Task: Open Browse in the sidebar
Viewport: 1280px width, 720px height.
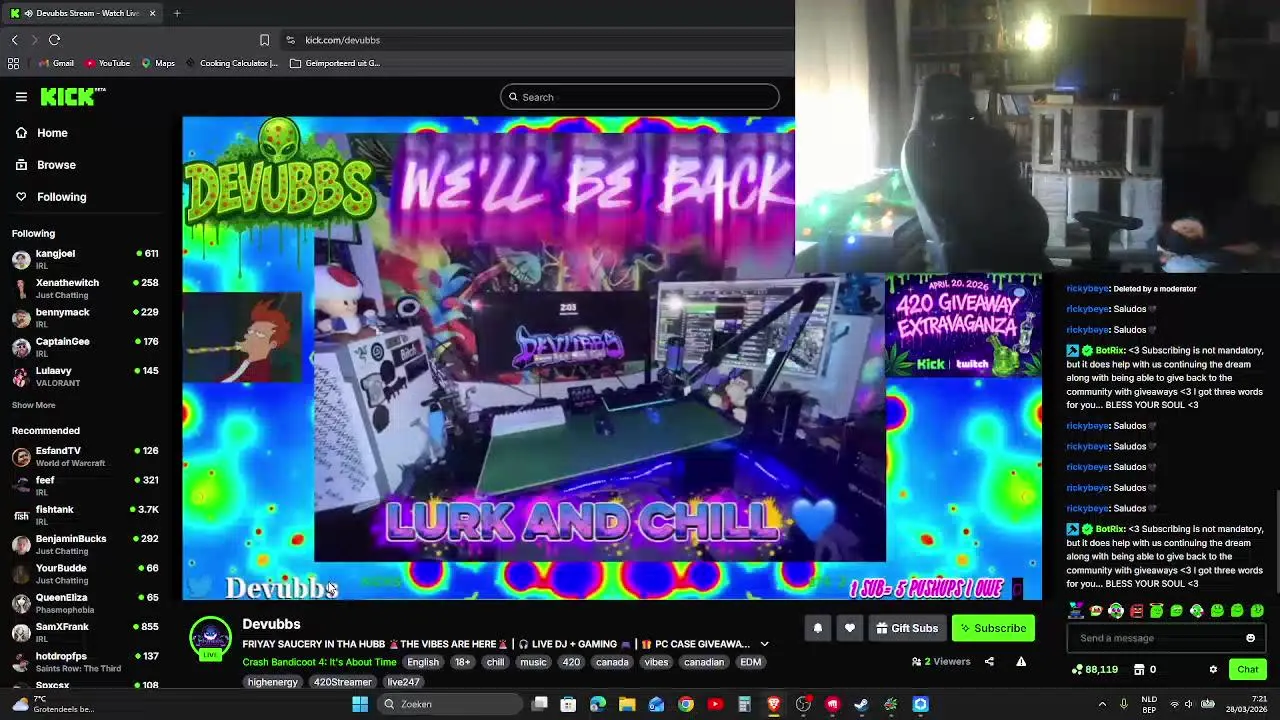Action: point(85,165)
